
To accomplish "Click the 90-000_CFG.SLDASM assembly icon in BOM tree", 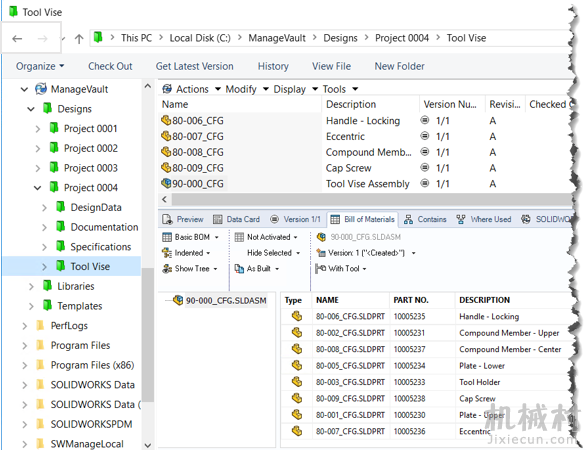I will tap(178, 300).
